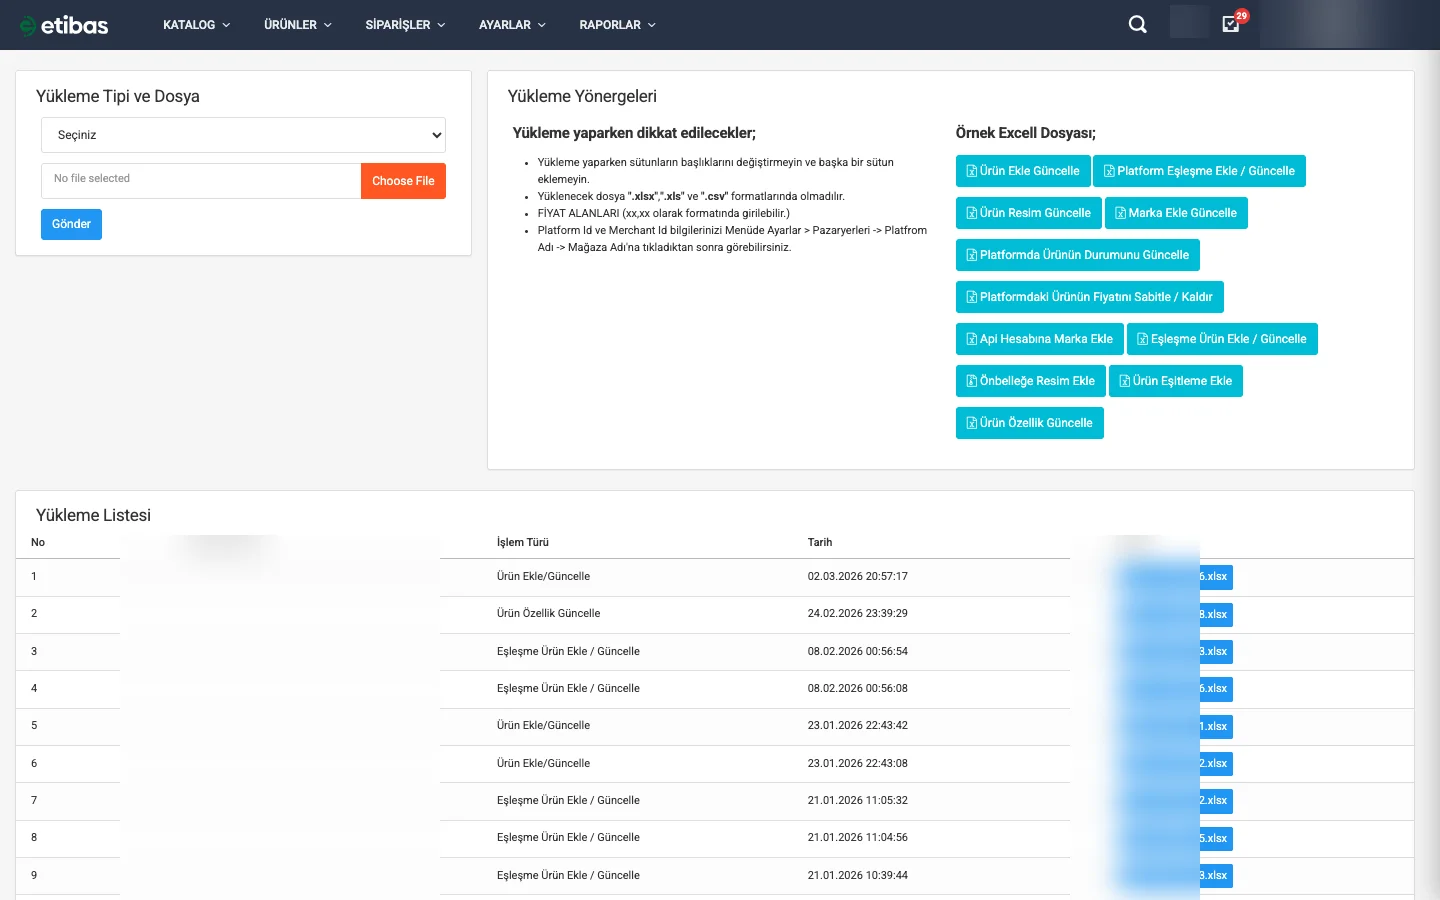Open the RAPORLAR menu
The width and height of the screenshot is (1440, 900).
617,25
